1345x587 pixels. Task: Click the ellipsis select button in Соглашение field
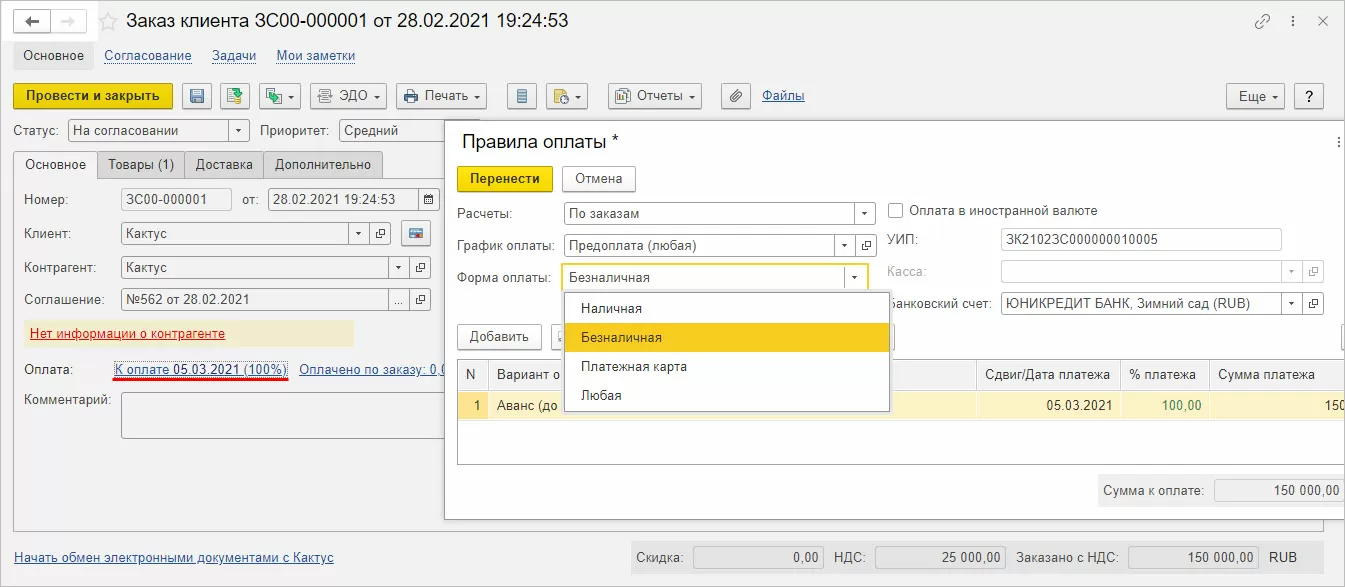399,300
